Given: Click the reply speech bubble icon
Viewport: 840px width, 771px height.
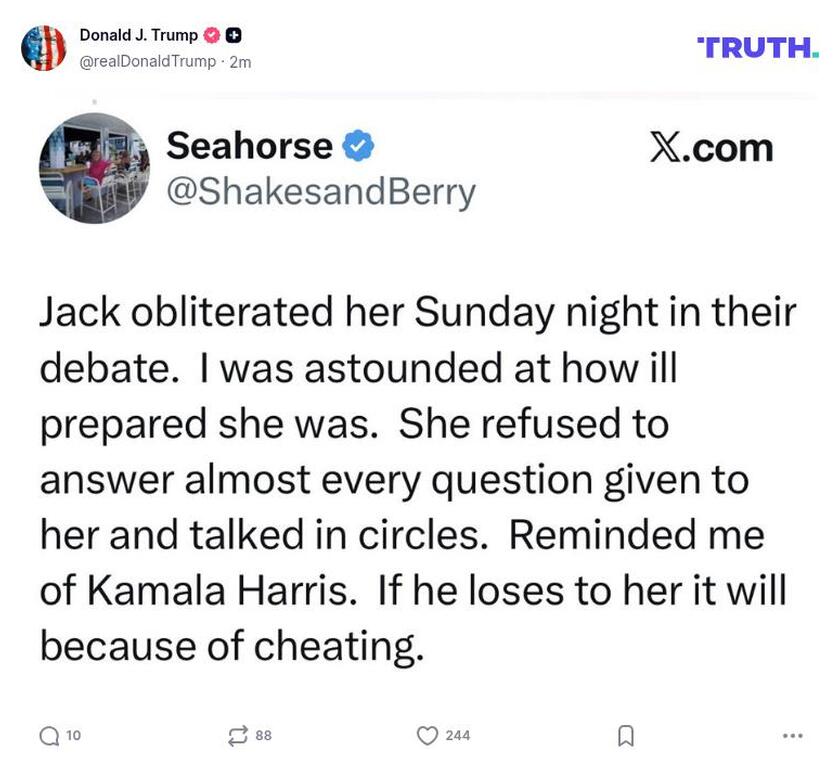Looking at the screenshot, I should (49, 736).
